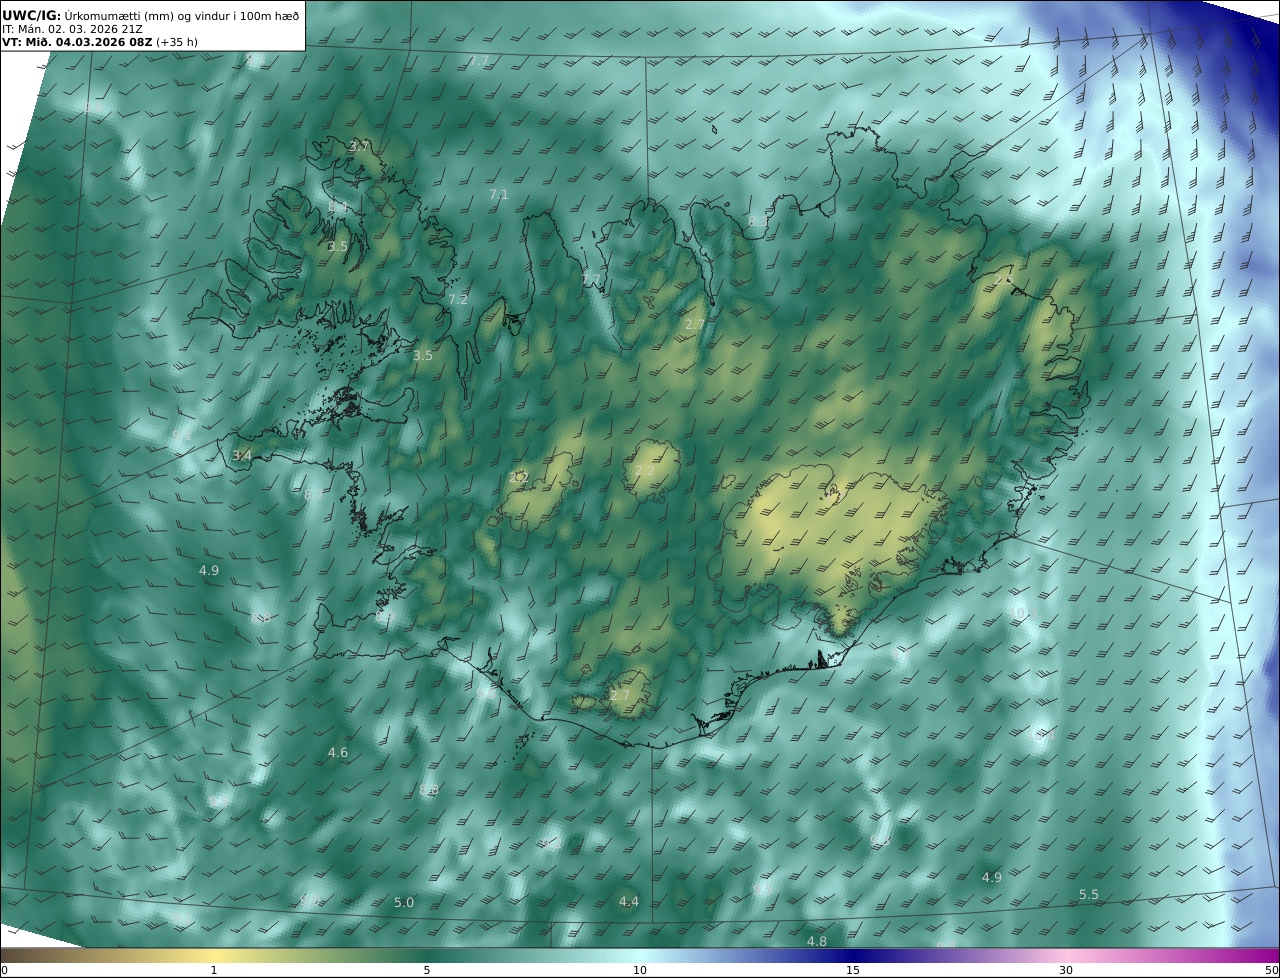Click the 7.1 value label on map
Screen dimensions: 1280x978
tap(499, 195)
